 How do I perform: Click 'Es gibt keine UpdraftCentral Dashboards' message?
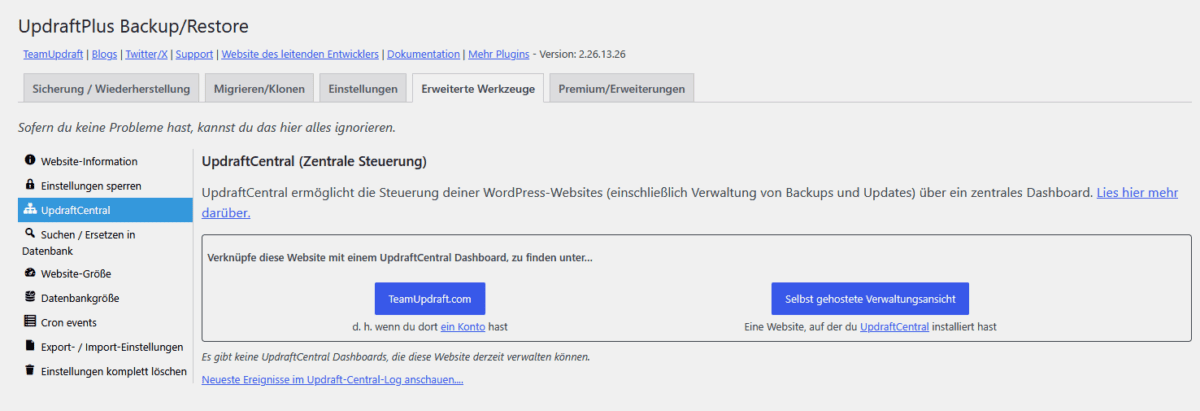[x=396, y=356]
